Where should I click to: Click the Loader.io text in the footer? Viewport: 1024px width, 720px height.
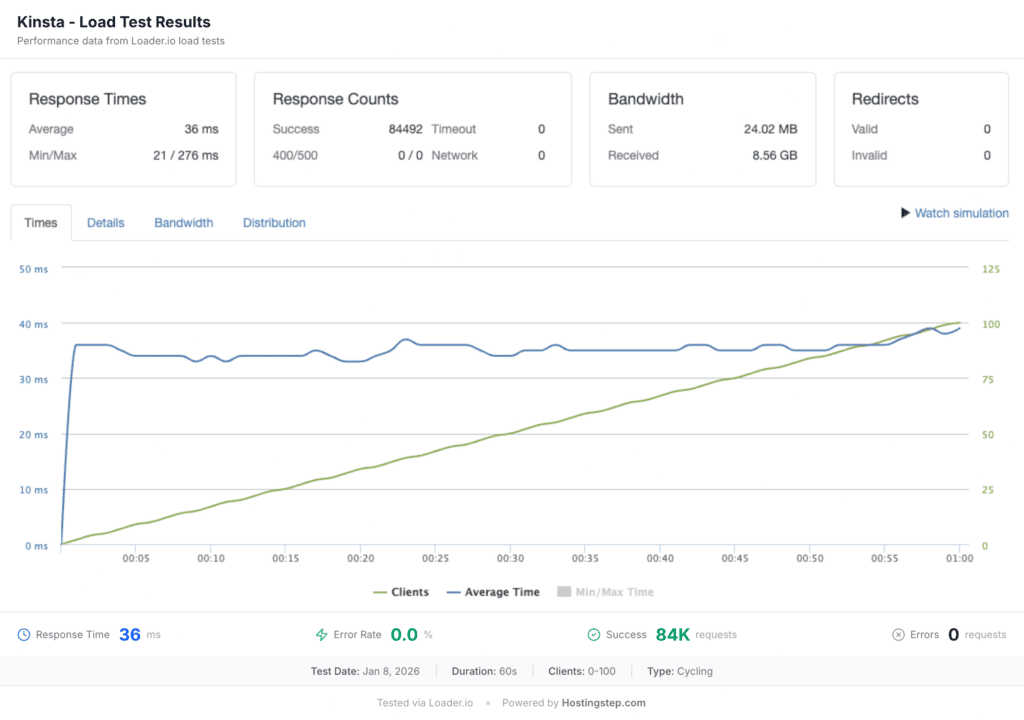pyautogui.click(x=451, y=703)
